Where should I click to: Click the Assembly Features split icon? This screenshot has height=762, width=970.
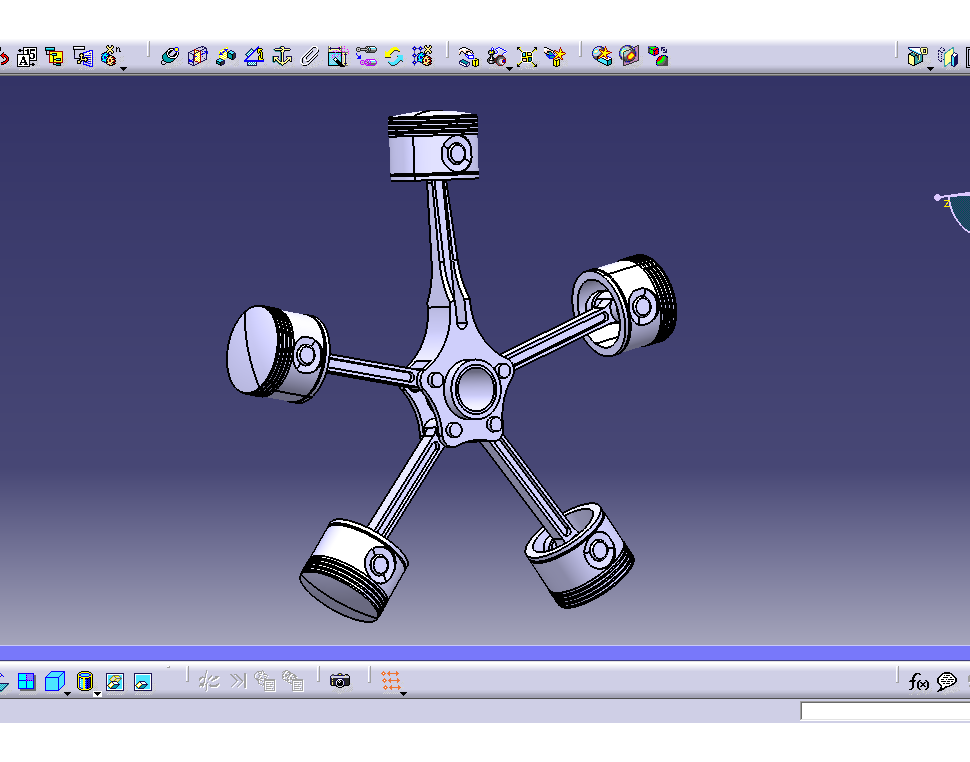click(x=917, y=57)
